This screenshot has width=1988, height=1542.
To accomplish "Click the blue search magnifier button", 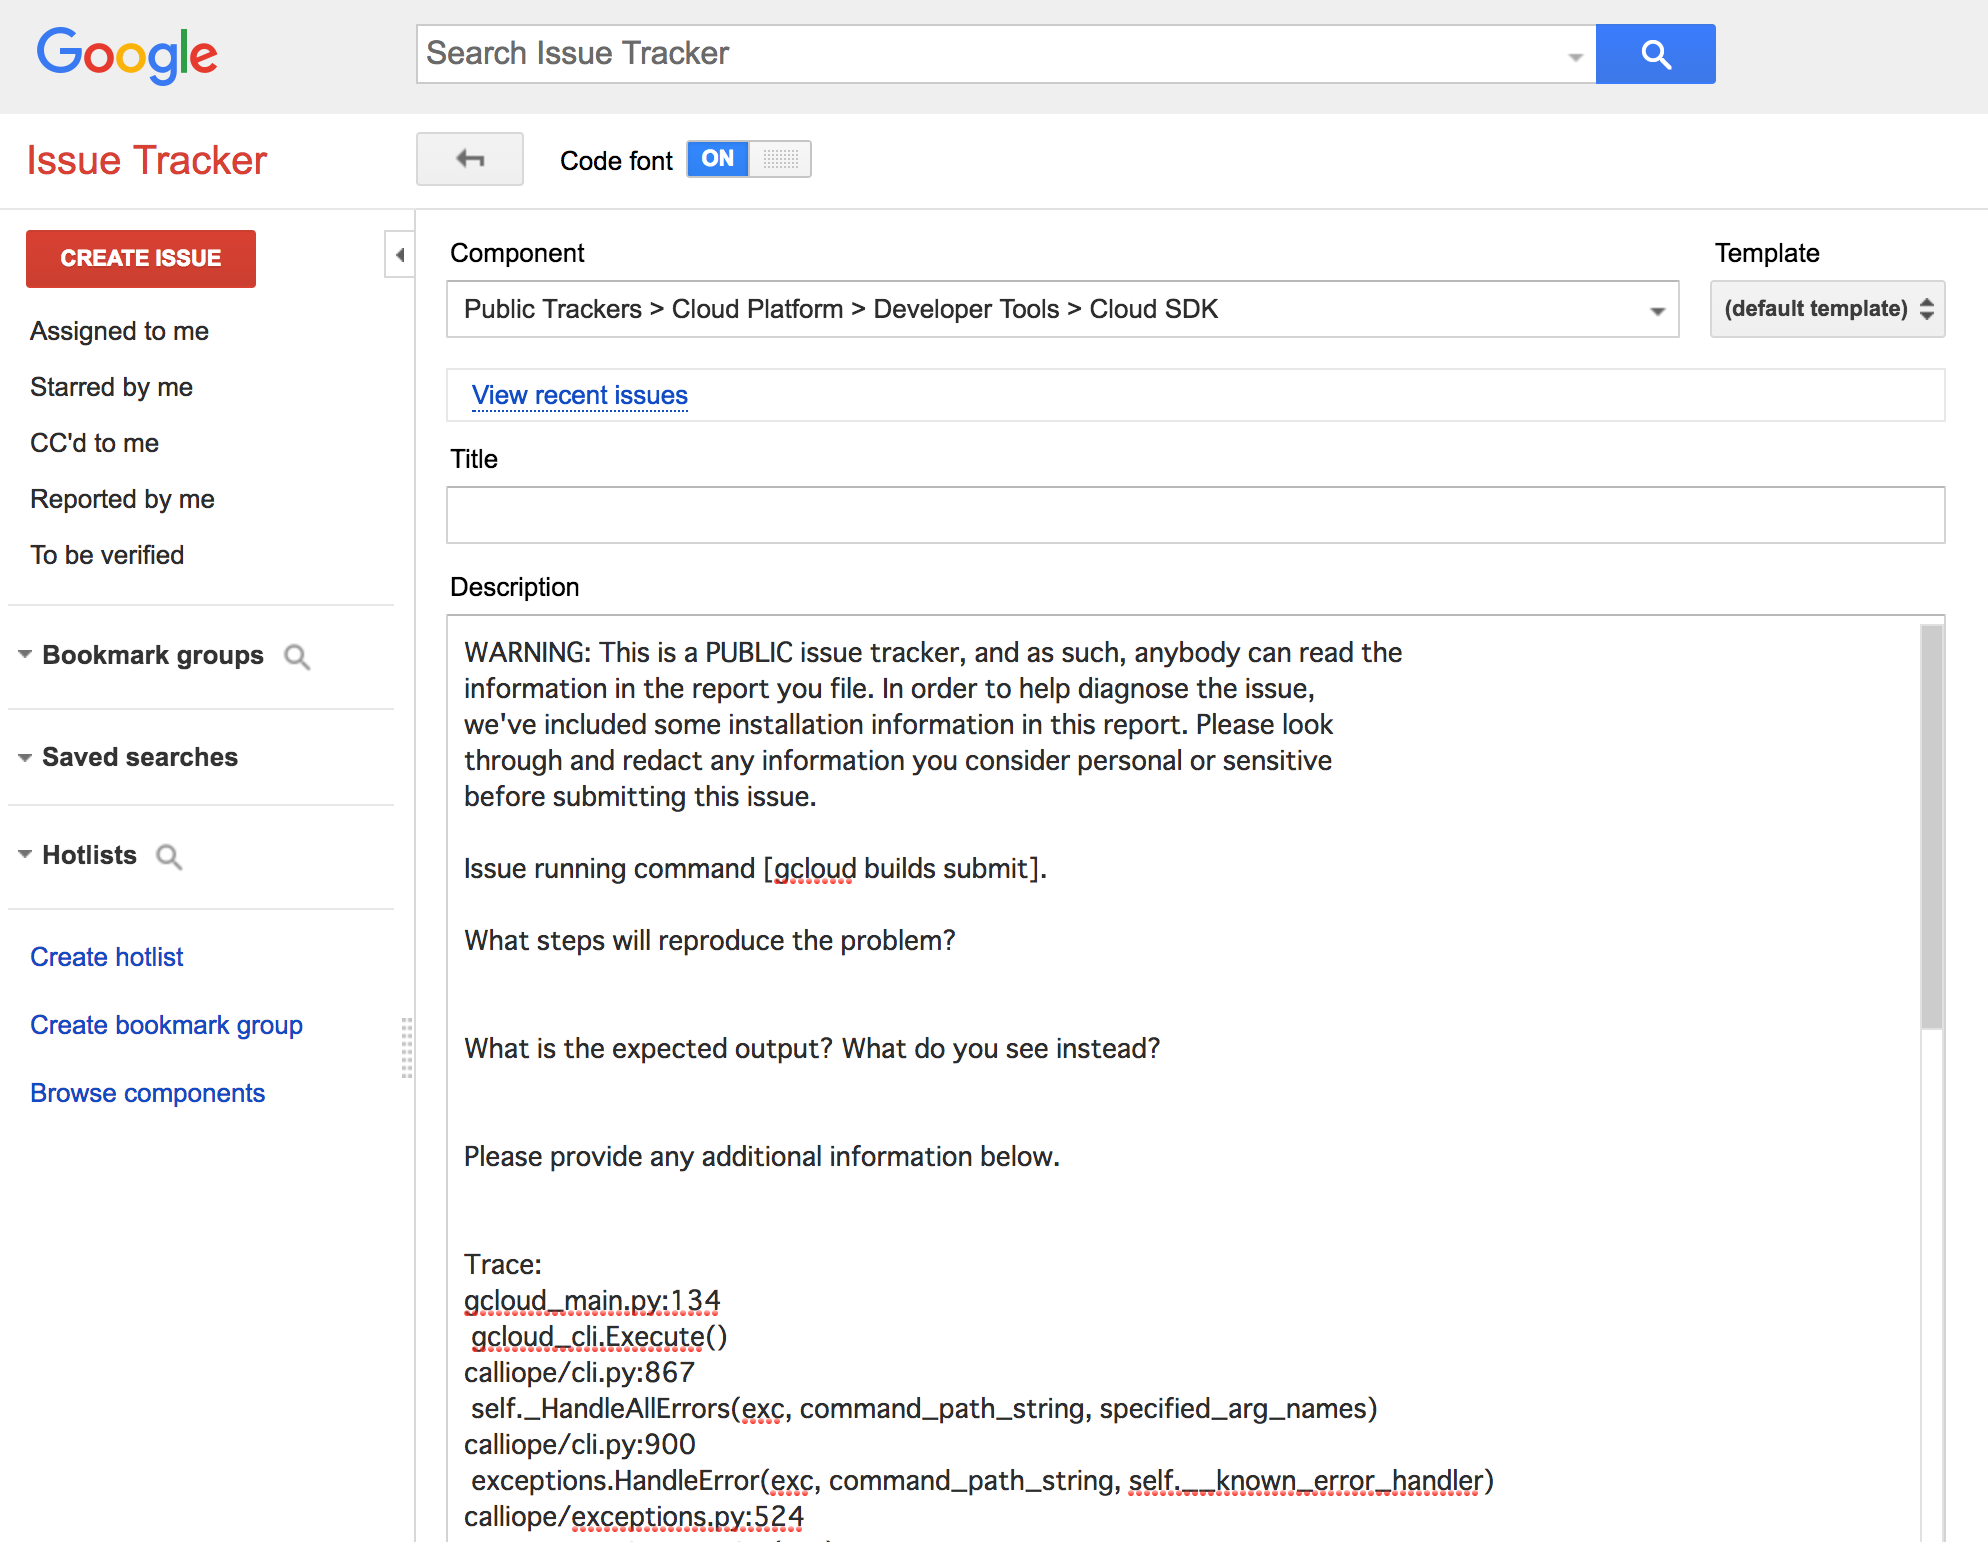I will (x=1655, y=54).
